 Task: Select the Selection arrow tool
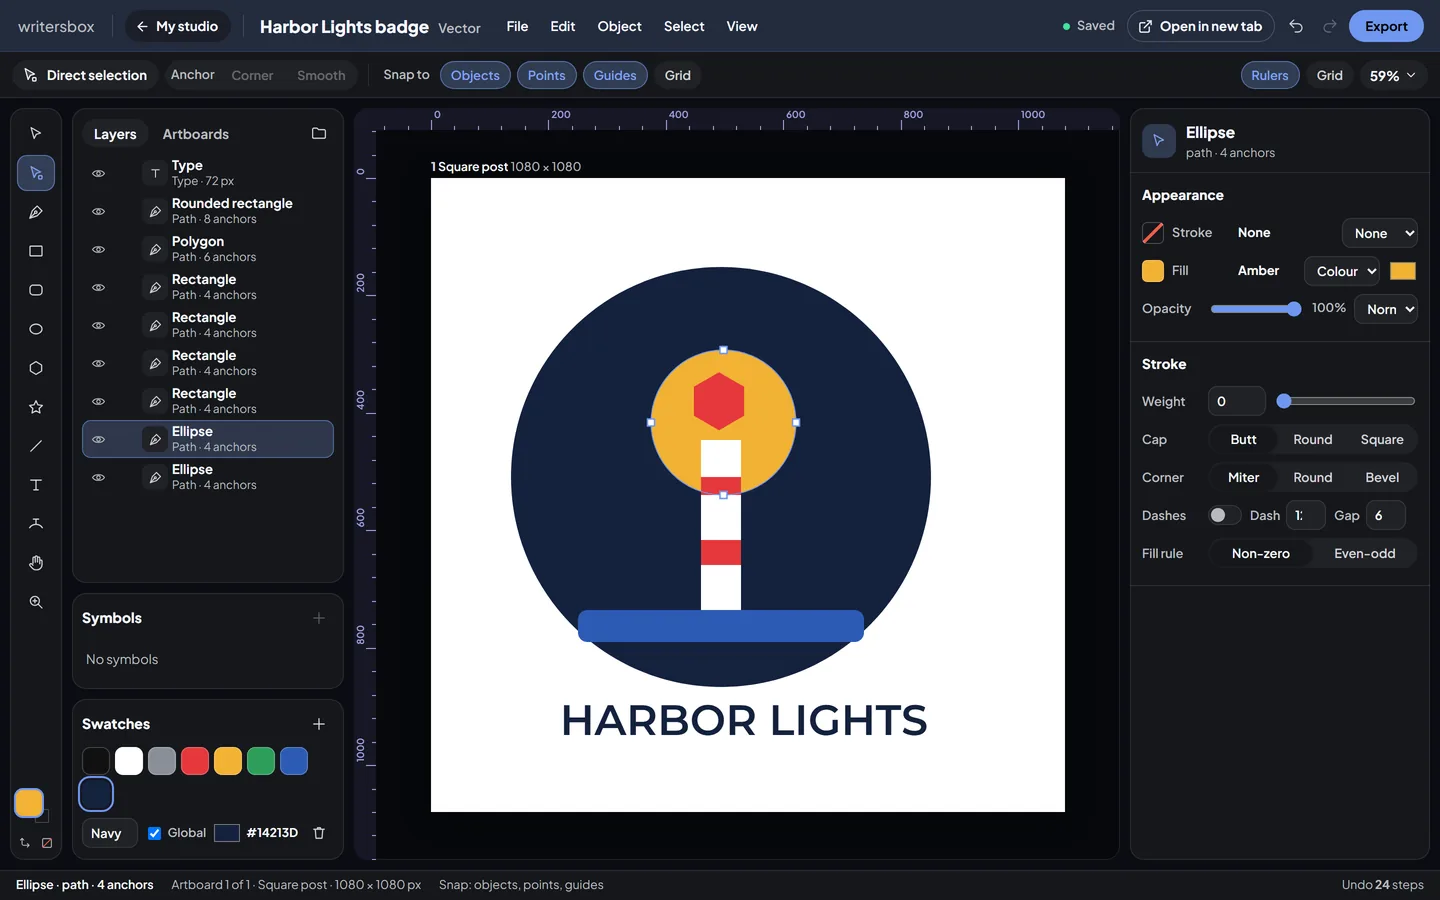click(36, 133)
